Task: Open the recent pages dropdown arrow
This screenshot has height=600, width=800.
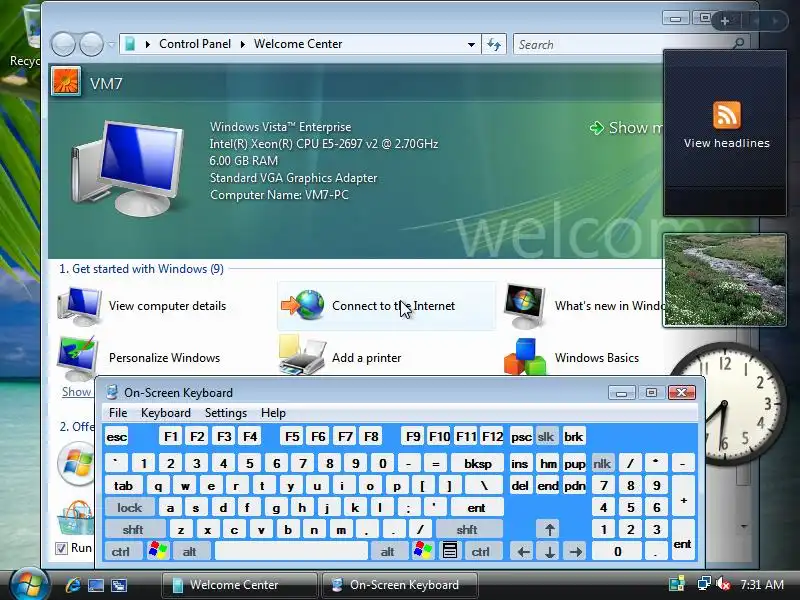Action: click(111, 44)
